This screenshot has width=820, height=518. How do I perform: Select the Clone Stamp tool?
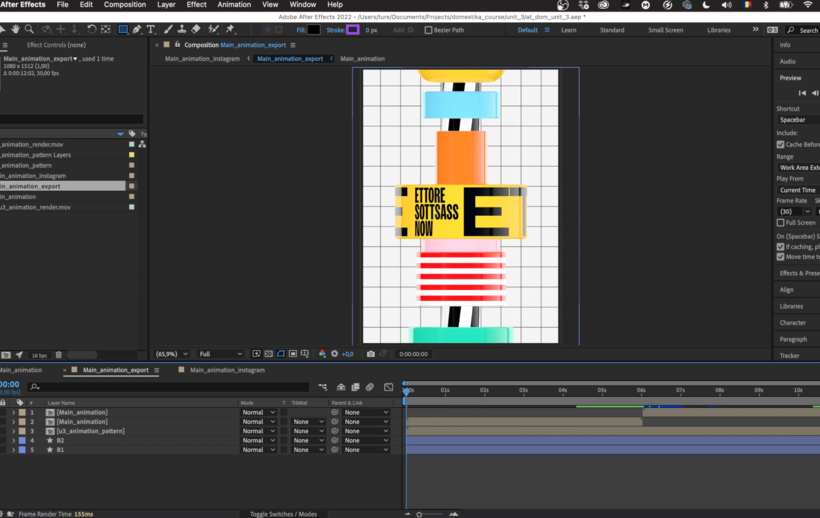(x=181, y=29)
